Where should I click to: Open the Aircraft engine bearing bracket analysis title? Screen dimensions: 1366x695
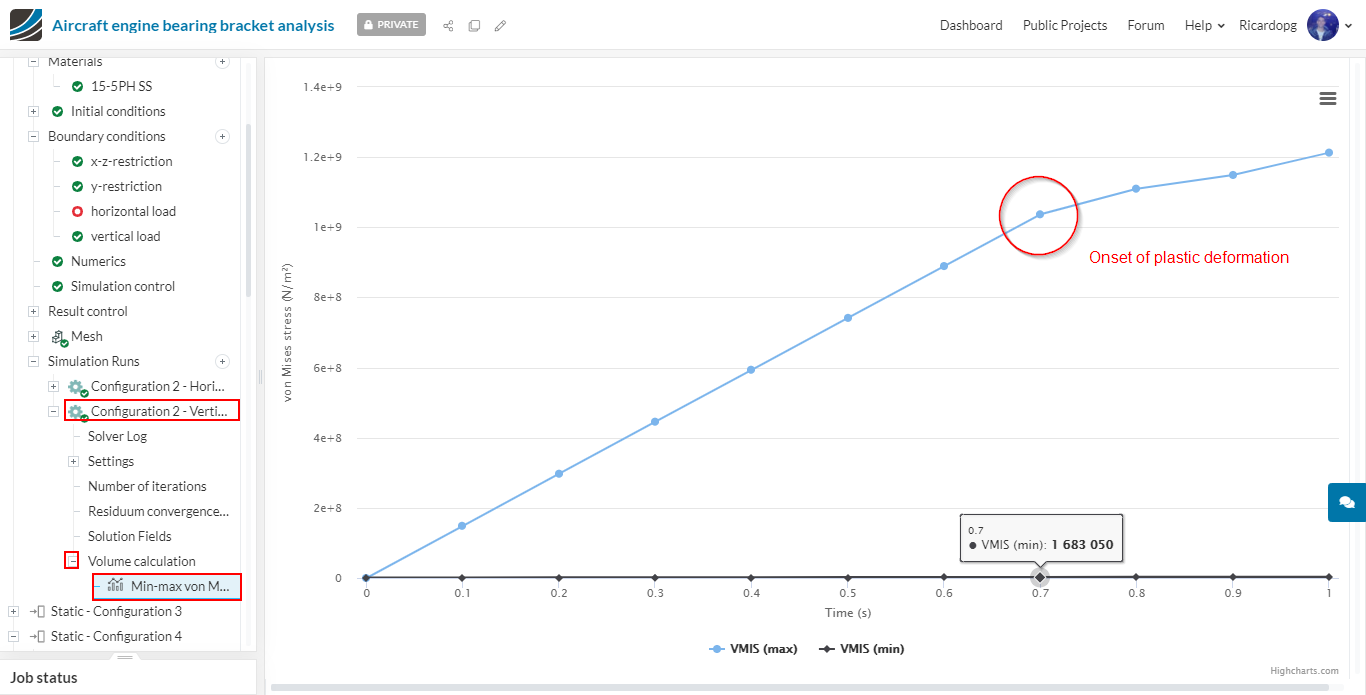pyautogui.click(x=193, y=26)
